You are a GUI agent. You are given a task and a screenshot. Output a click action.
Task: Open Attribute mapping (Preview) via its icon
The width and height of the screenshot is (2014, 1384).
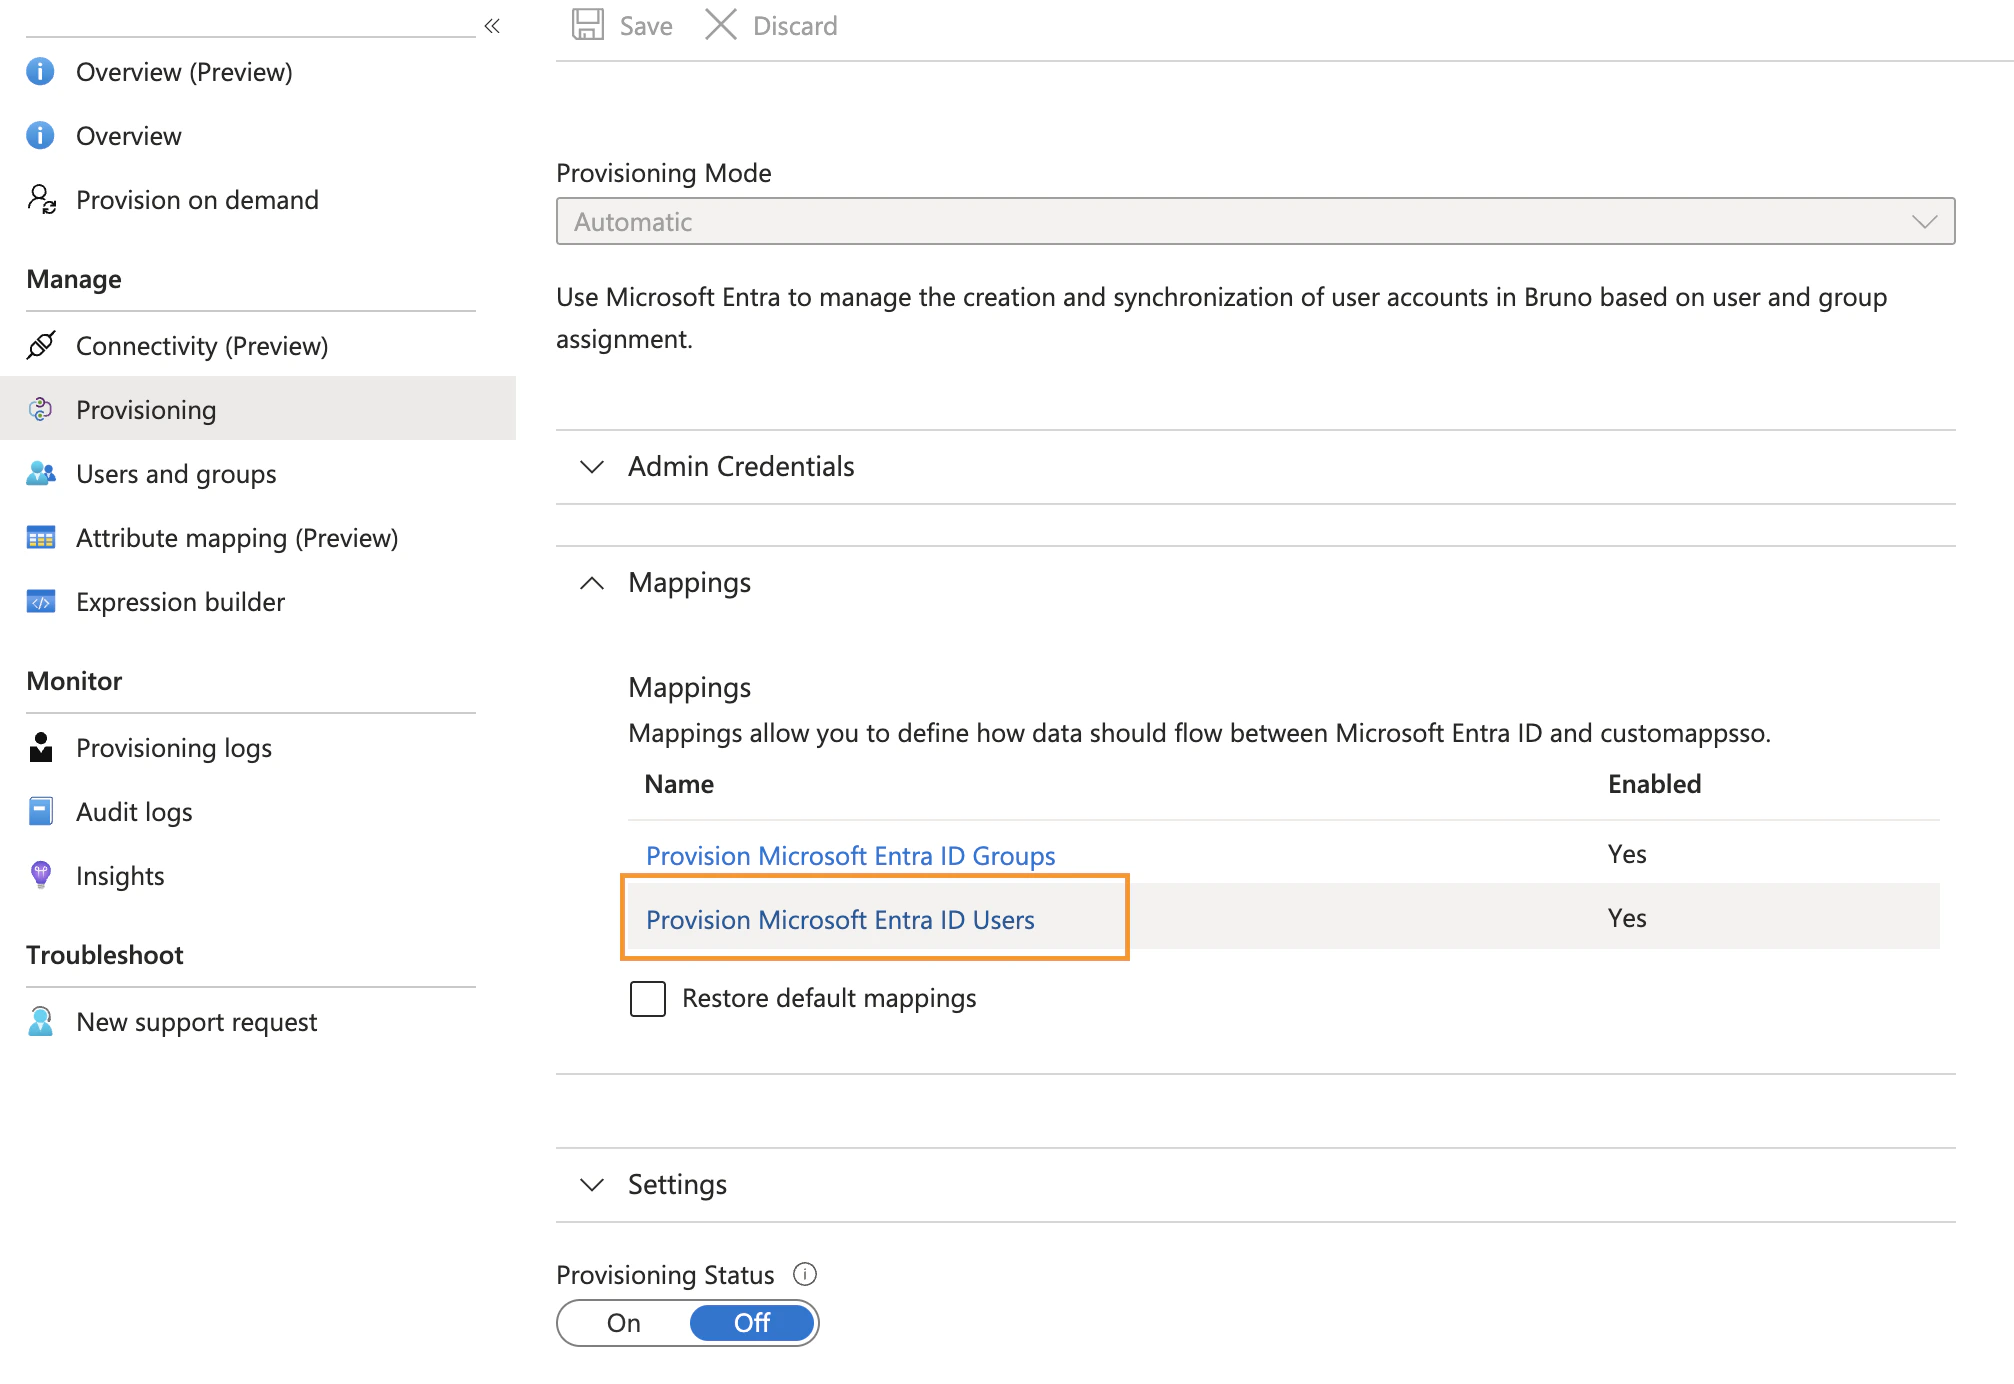41,537
